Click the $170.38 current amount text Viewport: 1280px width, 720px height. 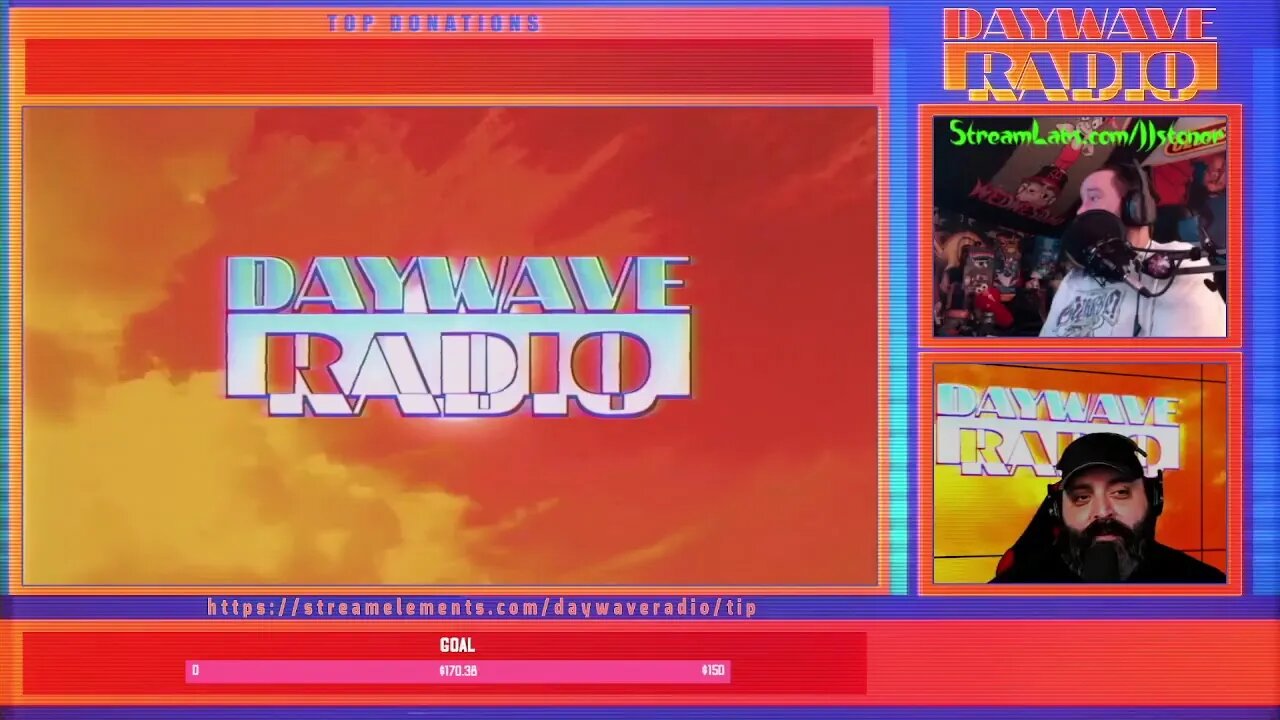point(458,671)
